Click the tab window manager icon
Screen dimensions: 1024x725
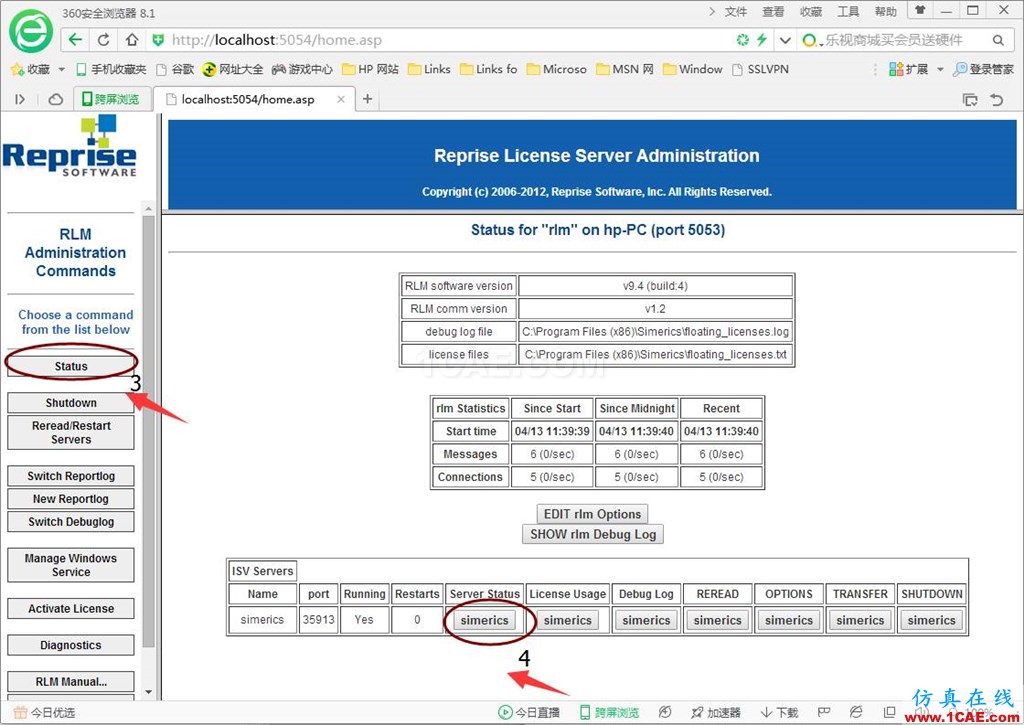tap(970, 100)
